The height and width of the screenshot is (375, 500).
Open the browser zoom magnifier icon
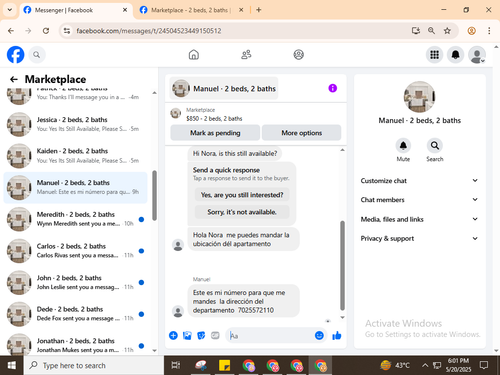click(431, 31)
